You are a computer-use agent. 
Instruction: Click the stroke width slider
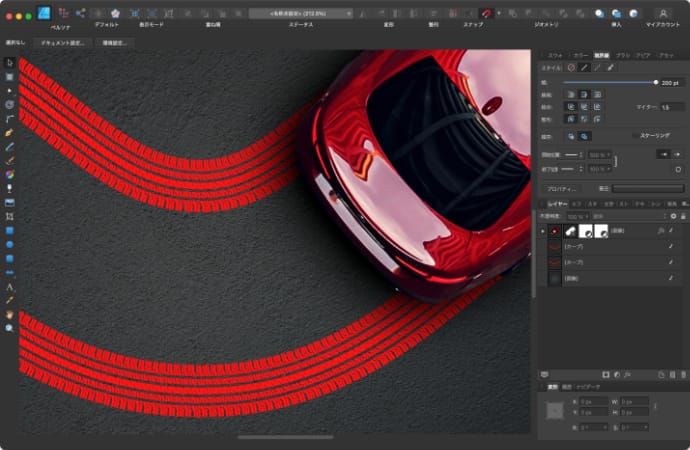[610, 82]
